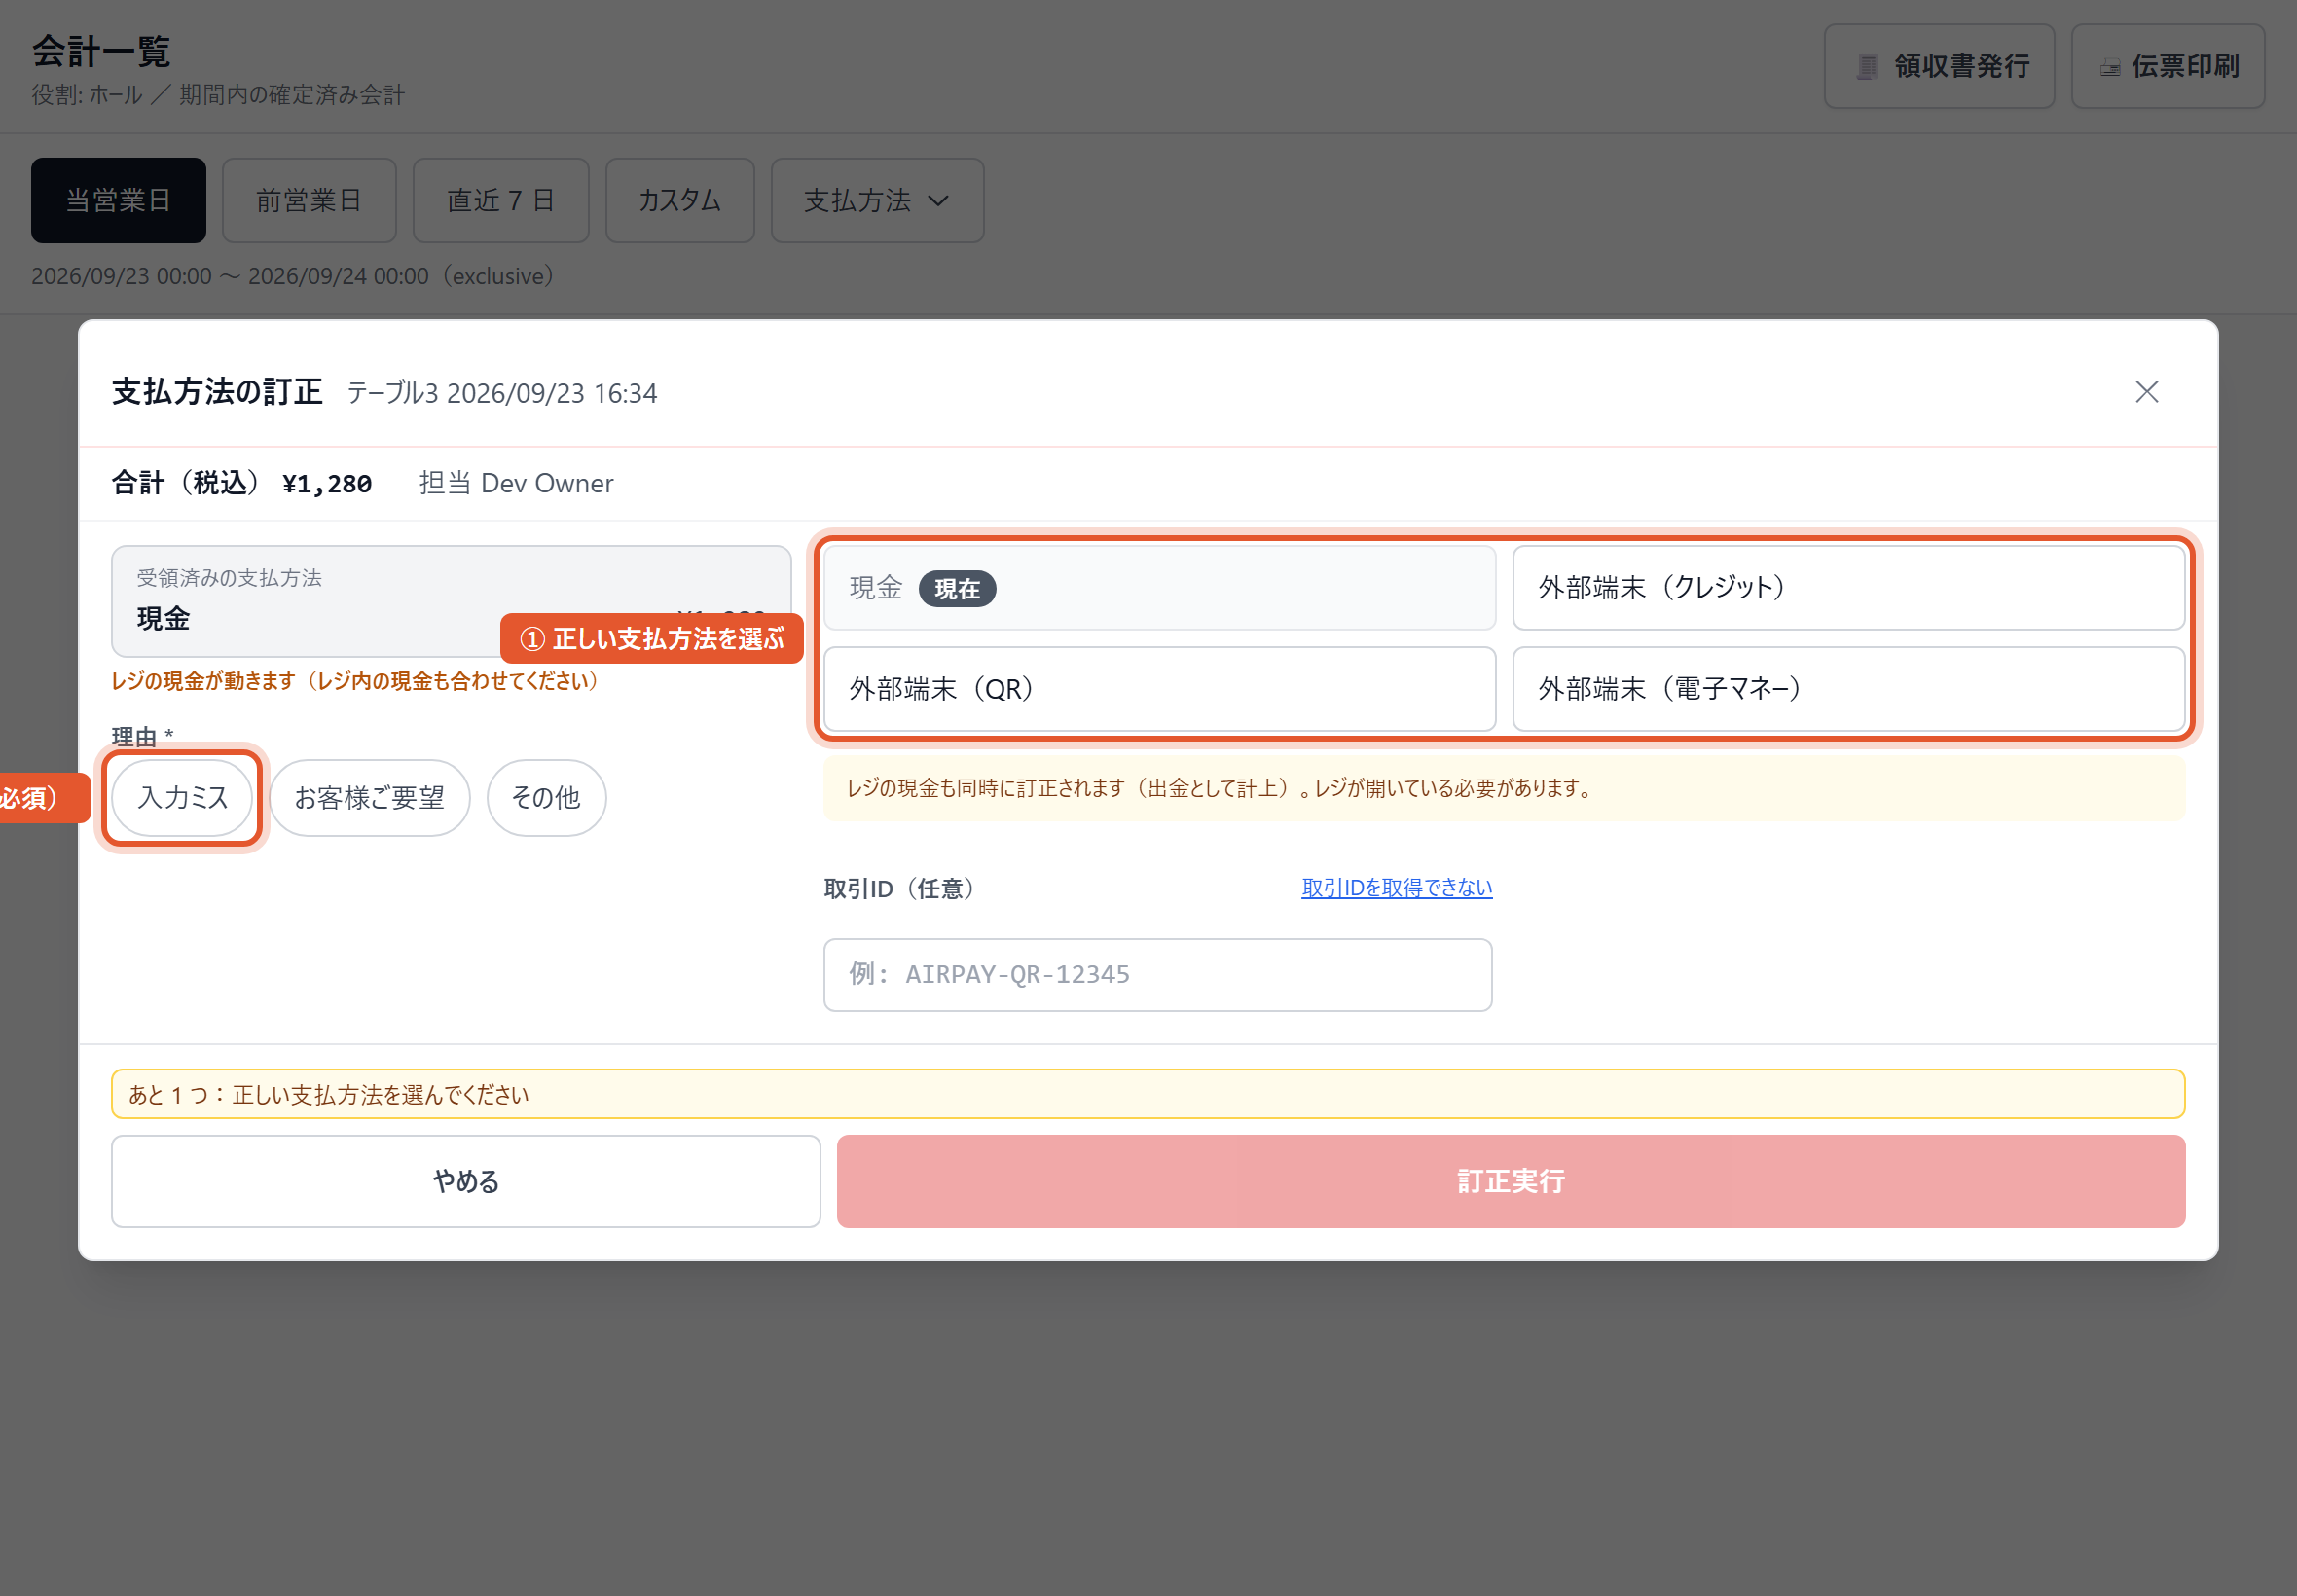
Task: Focus the 取引ID input field
Action: tap(1157, 975)
